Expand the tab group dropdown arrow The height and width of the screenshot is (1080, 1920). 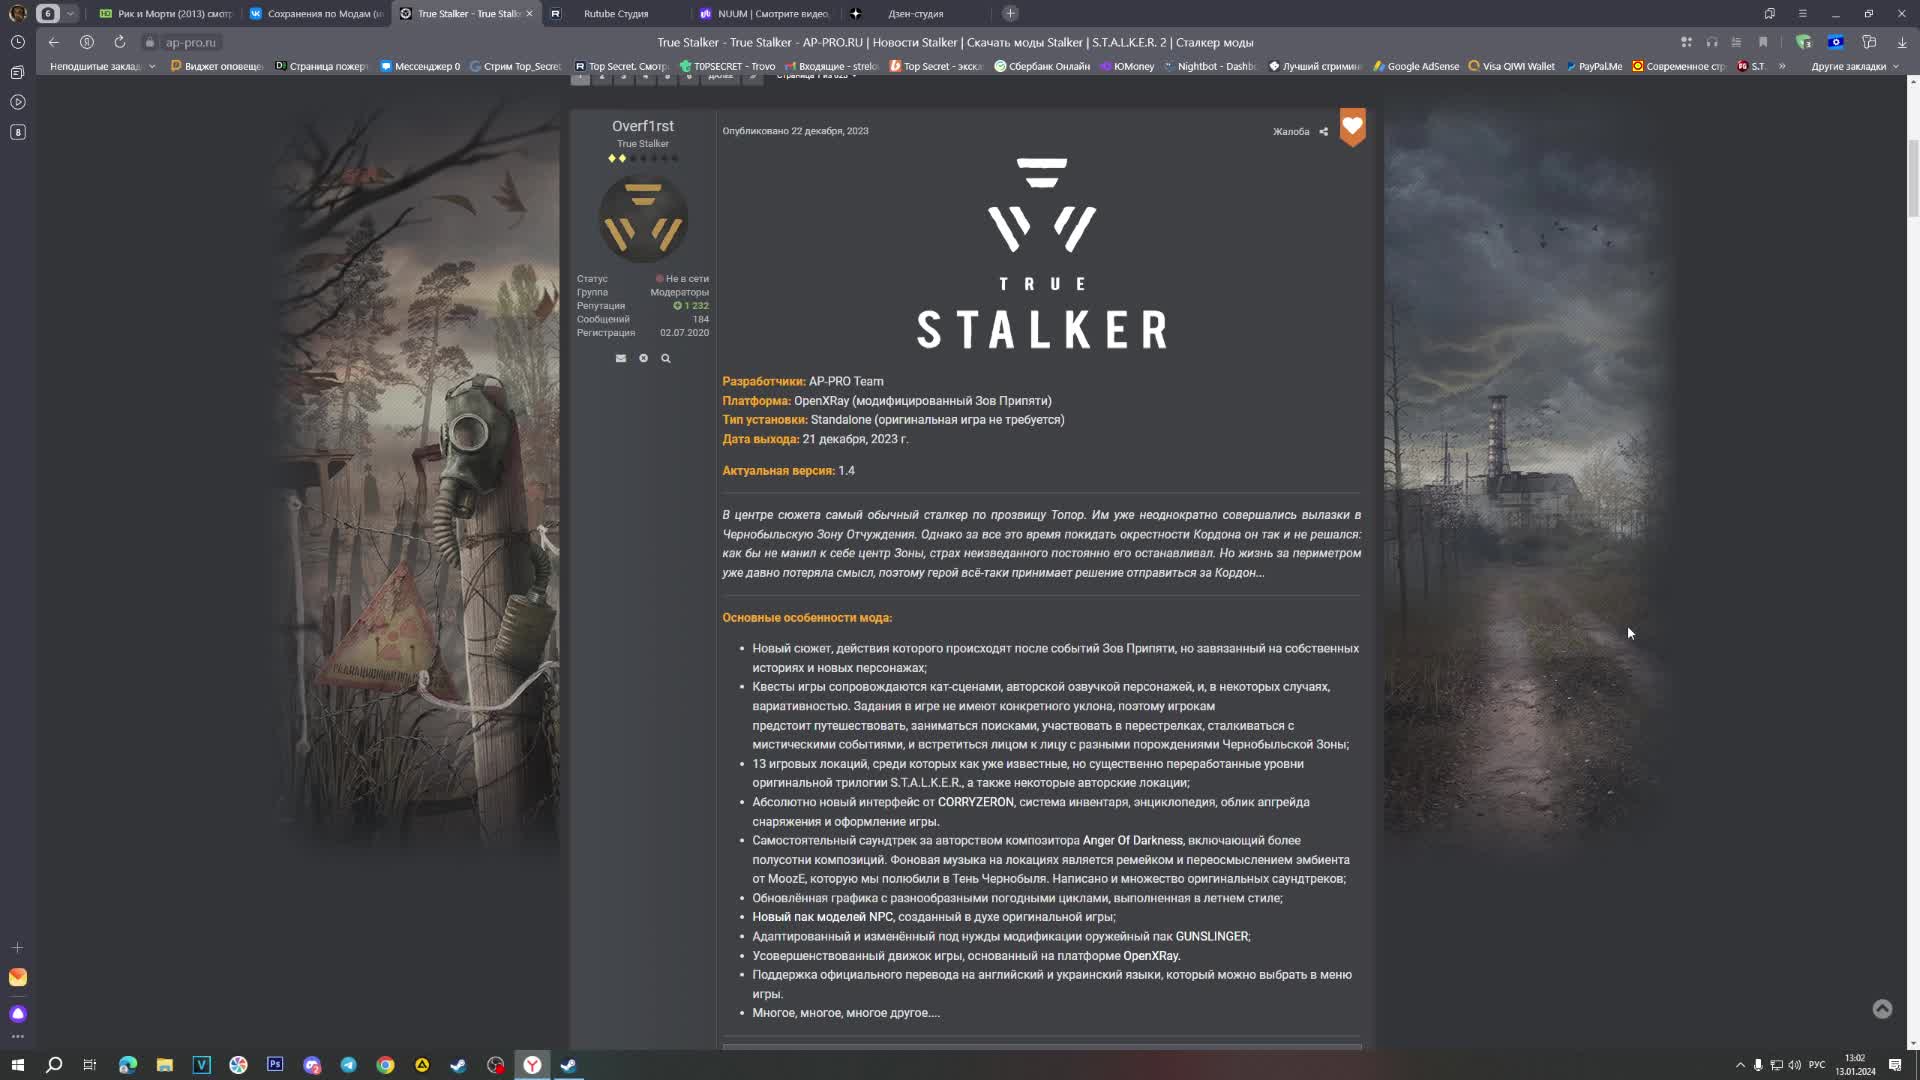(x=70, y=13)
